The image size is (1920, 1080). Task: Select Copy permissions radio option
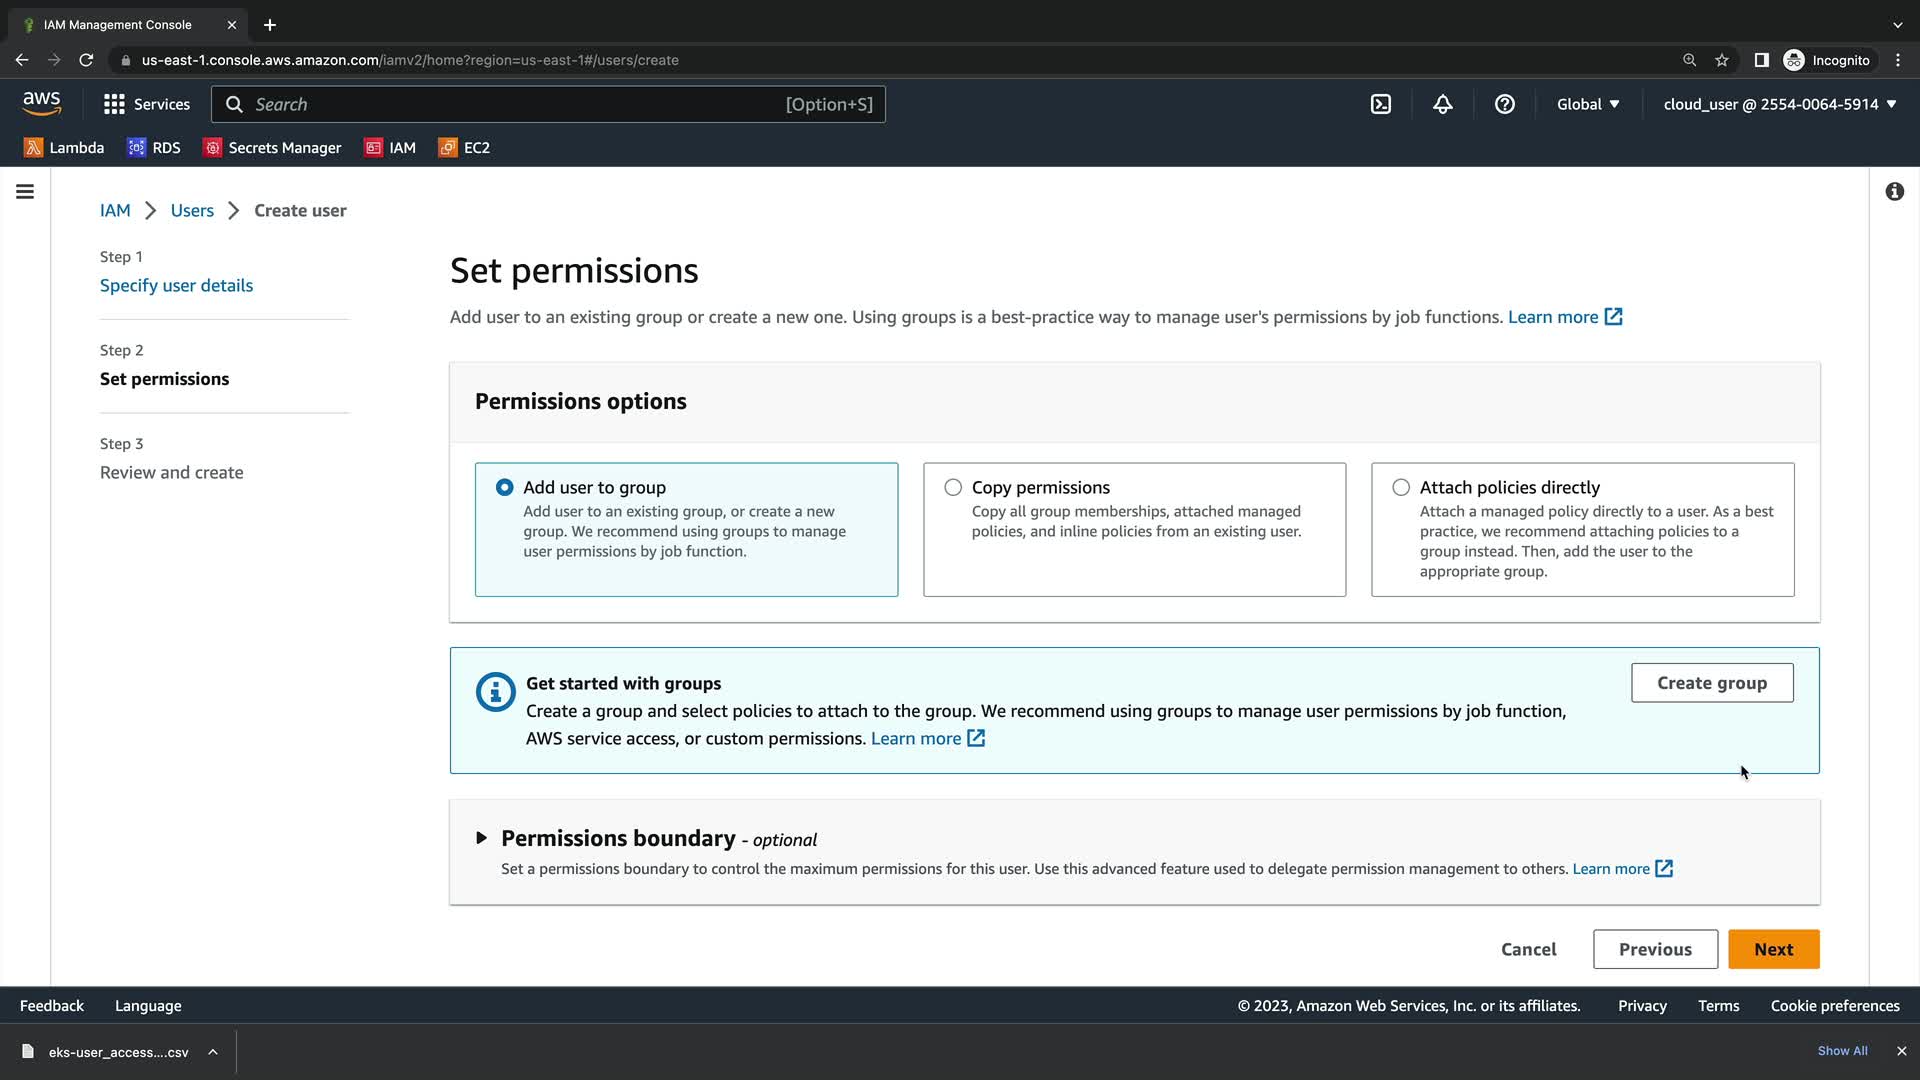953,487
